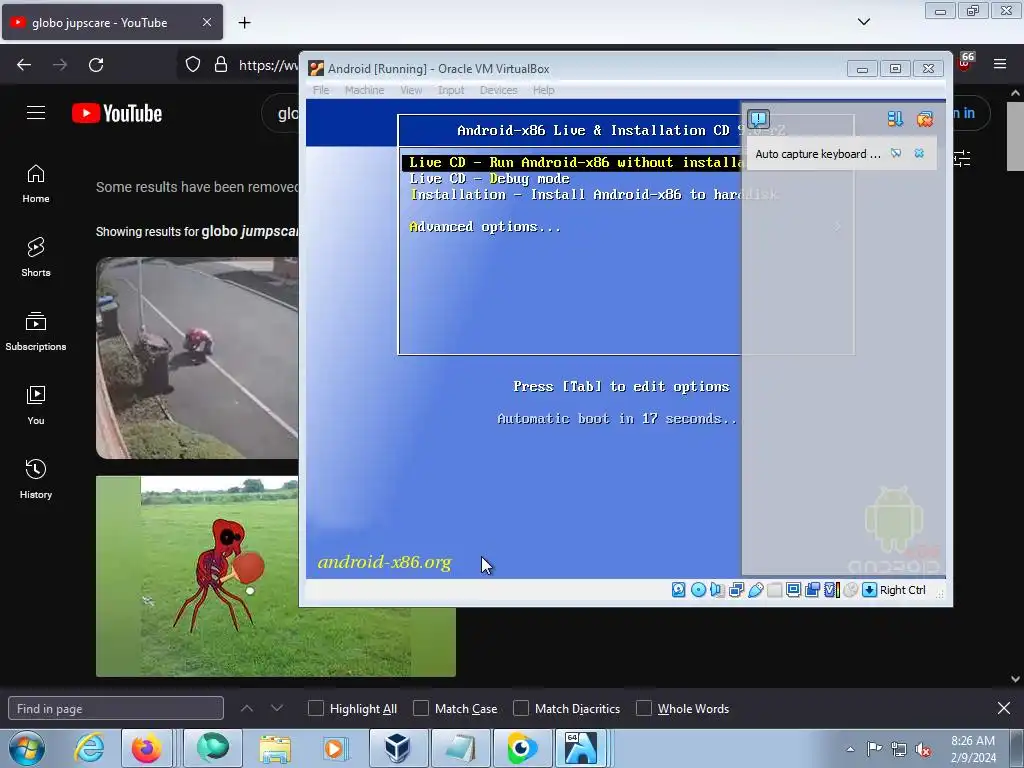Dismiss the Auto capture keyboard notification

[x=920, y=153]
